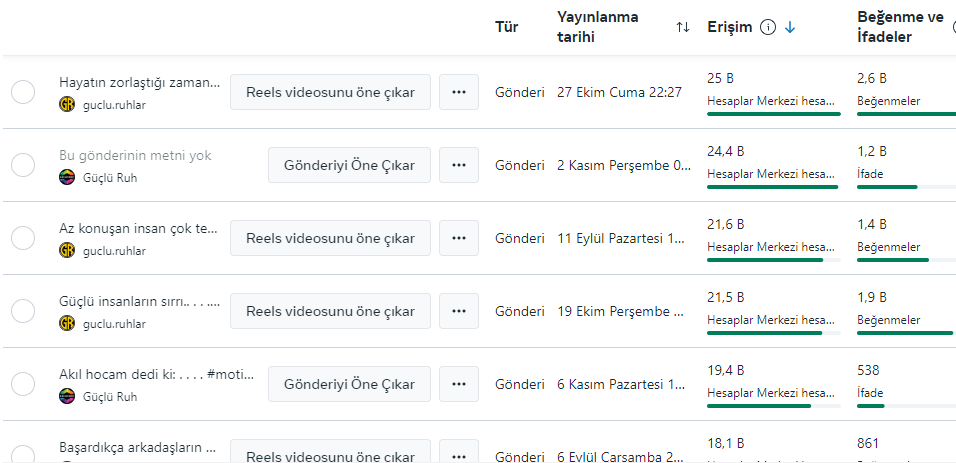The width and height of the screenshot is (956, 463).
Task: Open more options for Hayatın zorlaştığı zaman post
Action: tap(458, 92)
